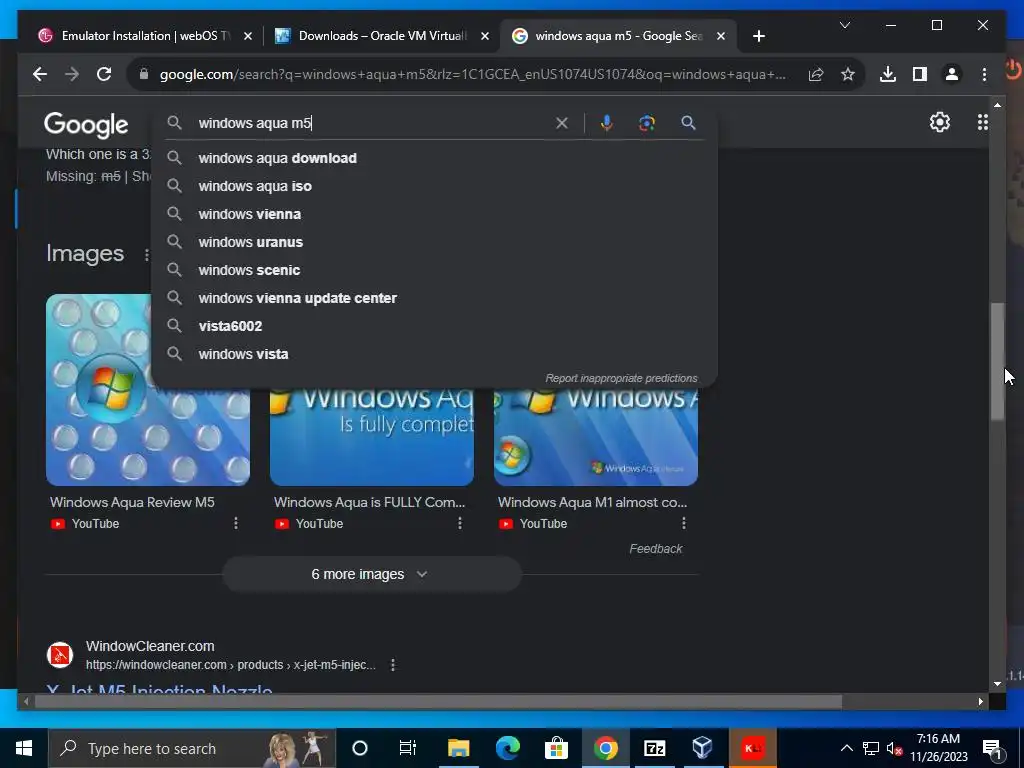The image size is (1024, 768).
Task: Open Task View on taskbar
Action: click(408, 748)
